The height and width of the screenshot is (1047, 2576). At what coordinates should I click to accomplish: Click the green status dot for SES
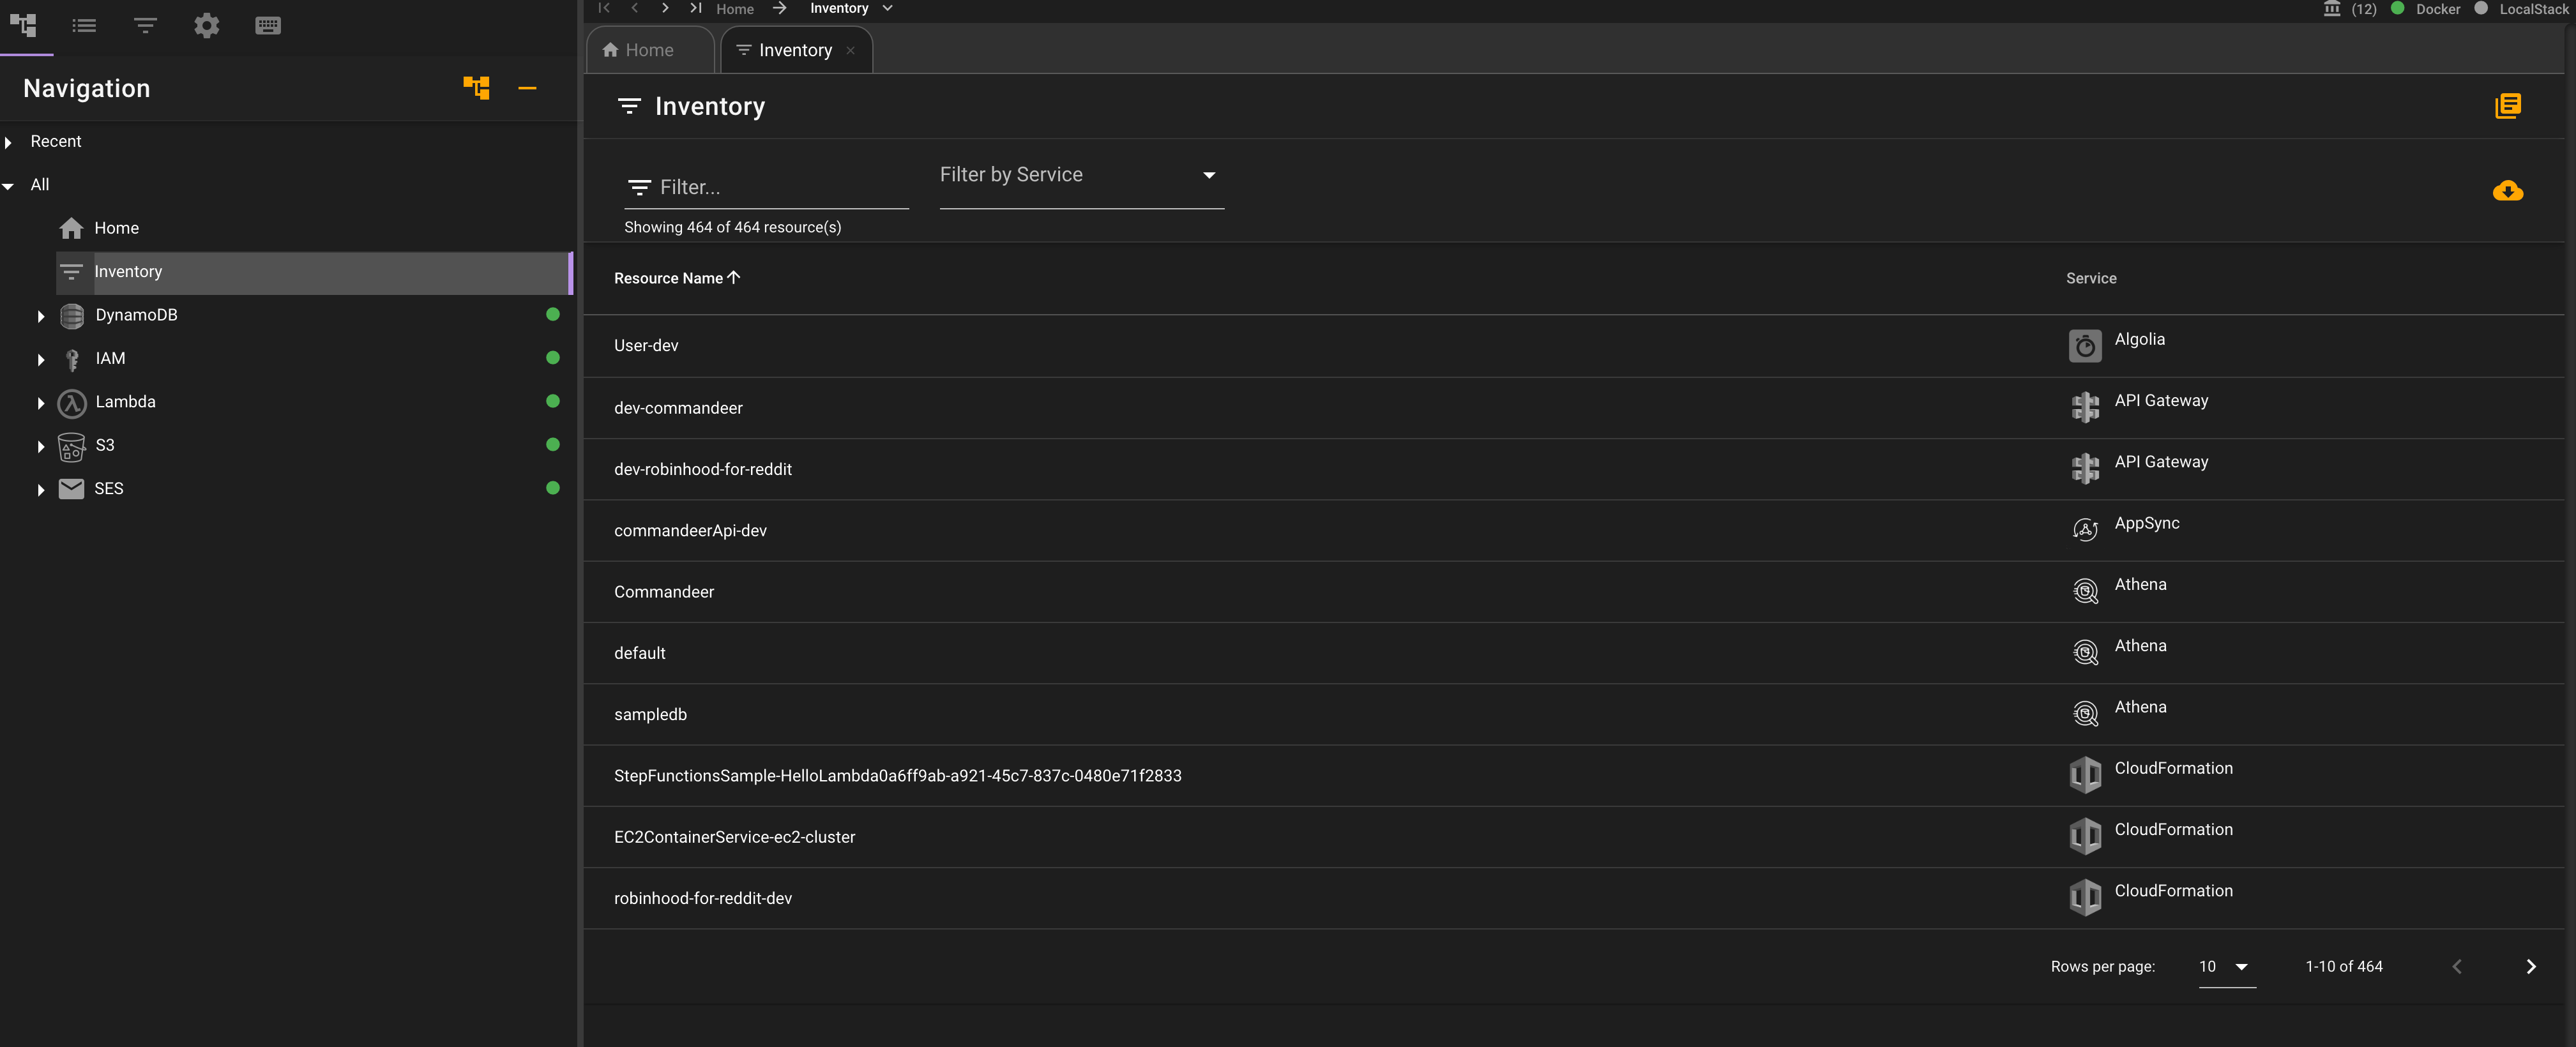pos(553,488)
